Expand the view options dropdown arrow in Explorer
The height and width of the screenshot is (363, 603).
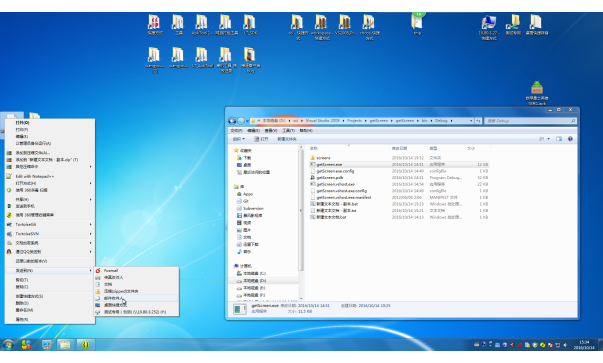548,139
